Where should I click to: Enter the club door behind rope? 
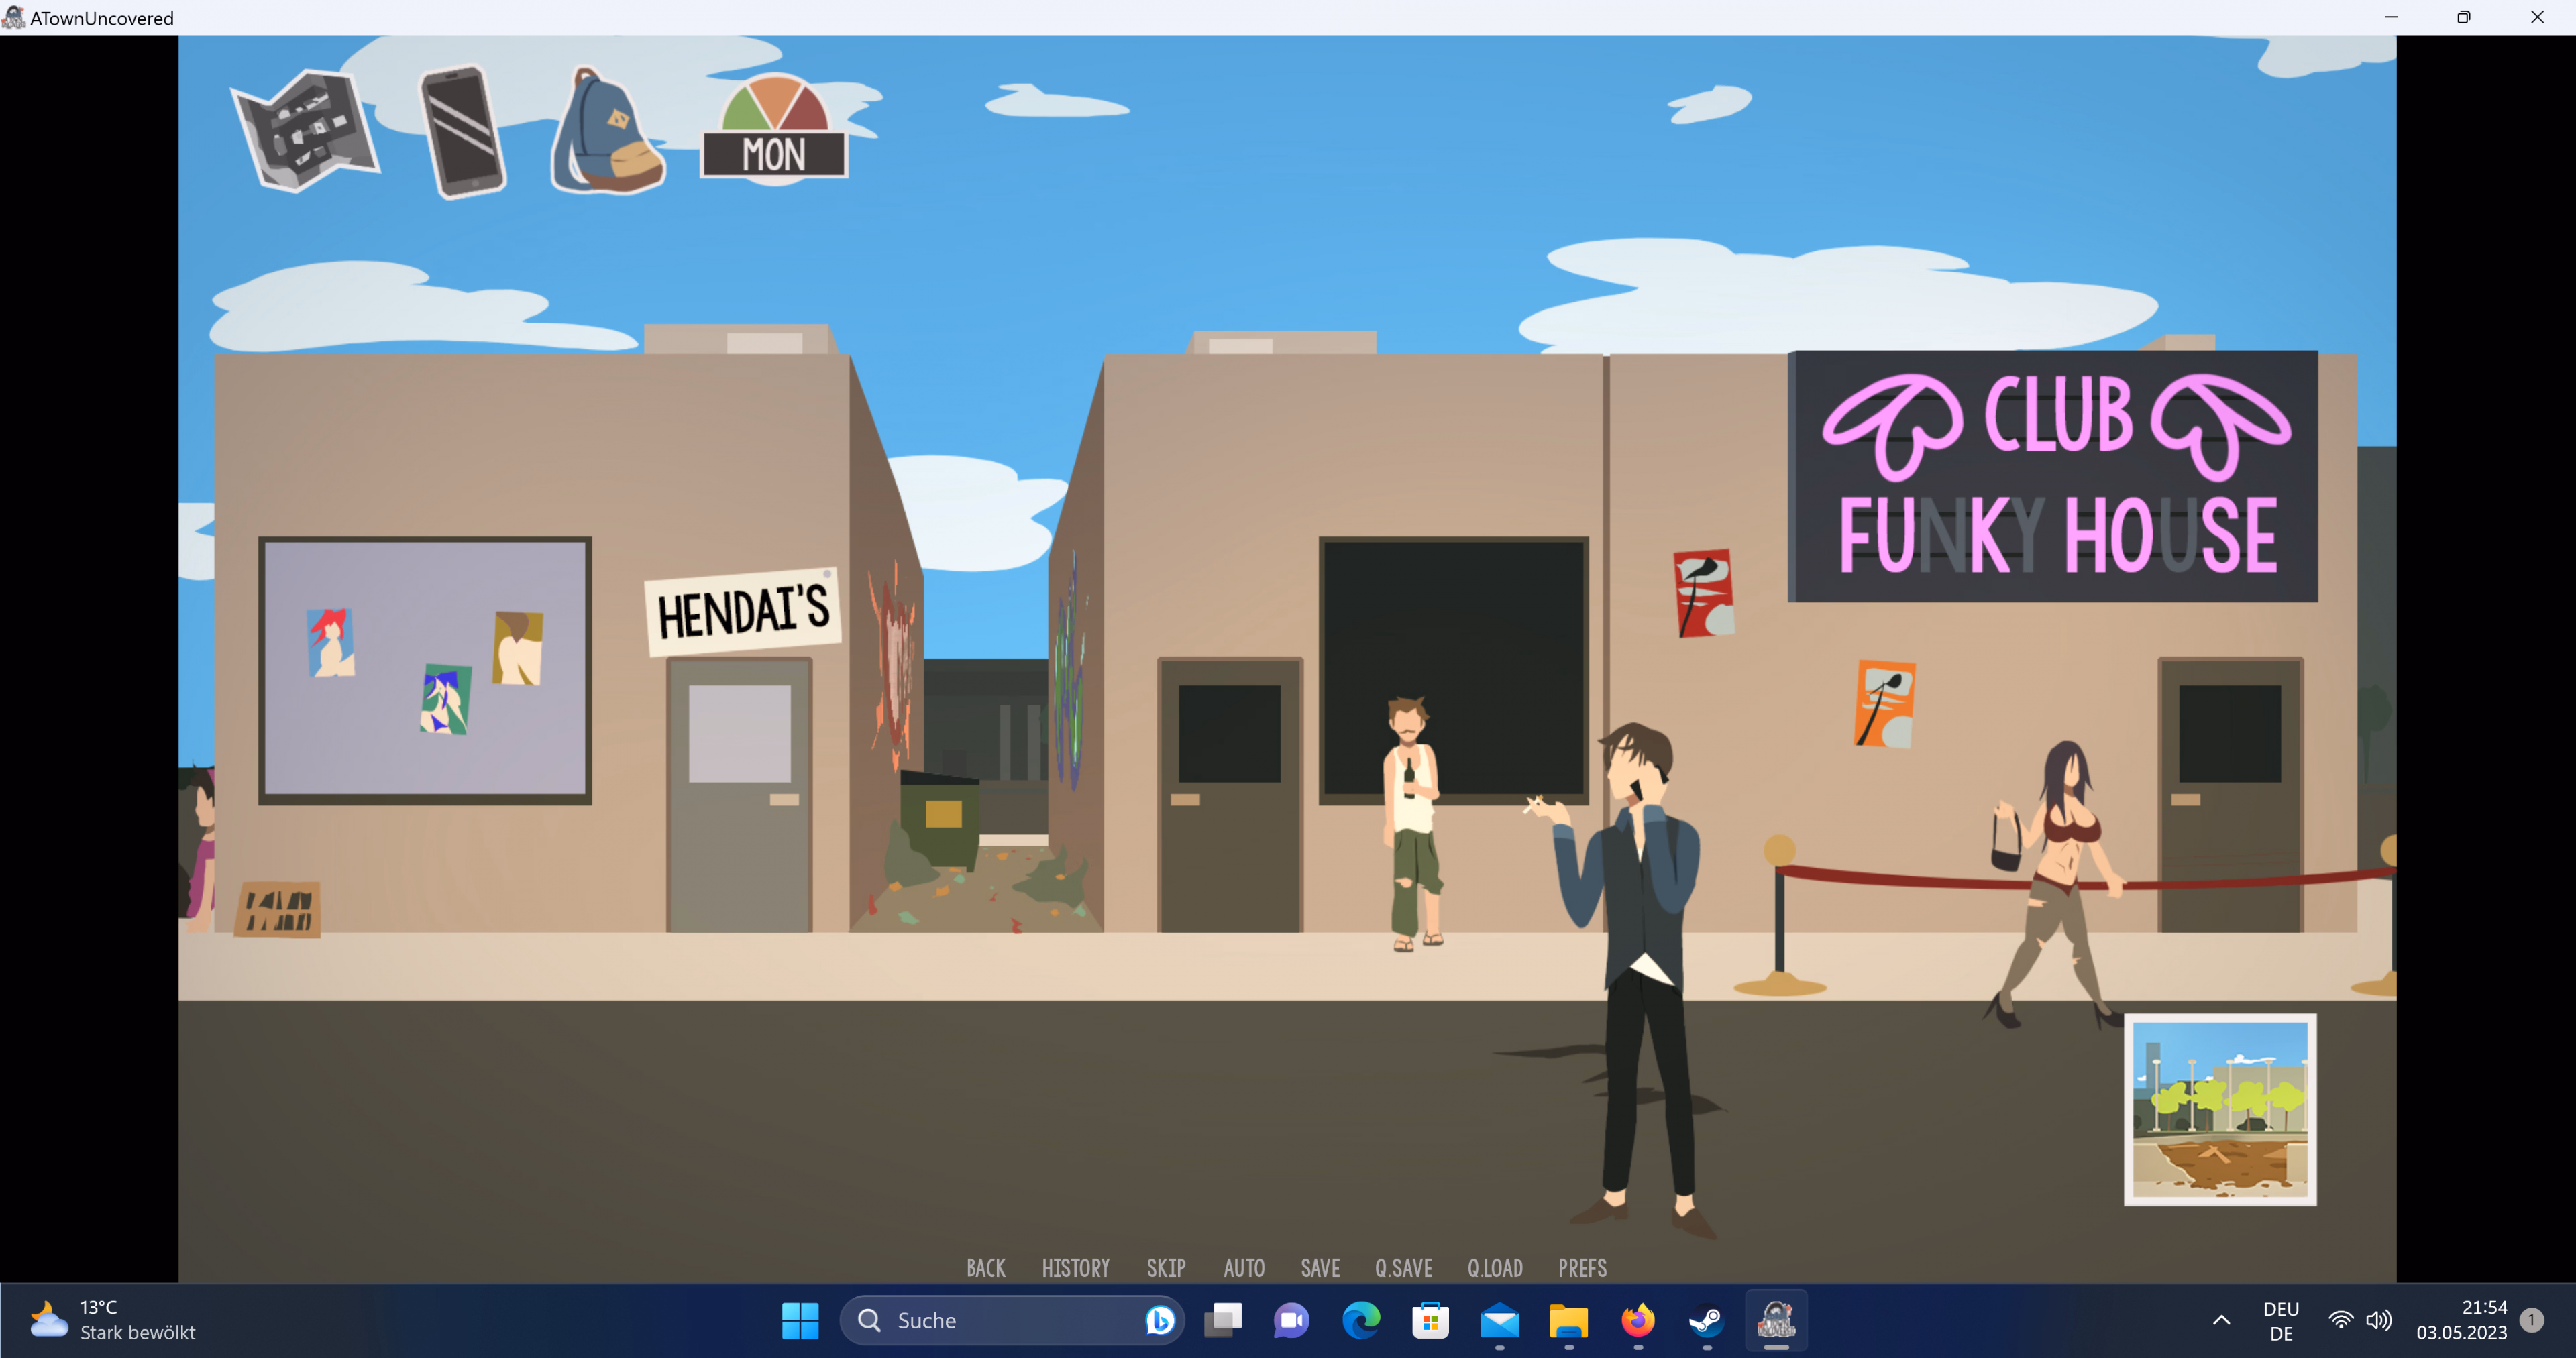point(2230,795)
